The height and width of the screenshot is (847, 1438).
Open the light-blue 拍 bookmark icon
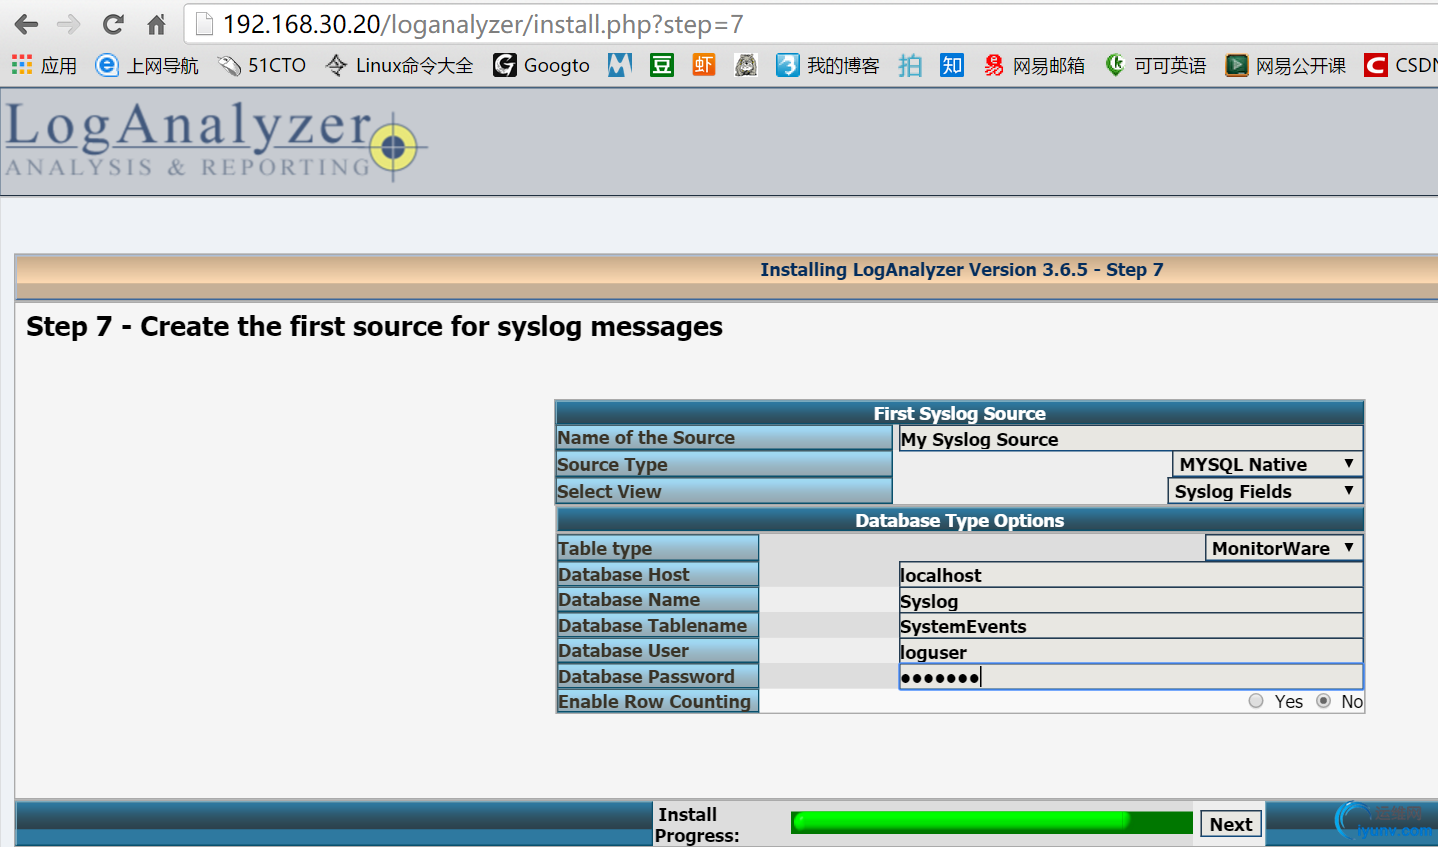point(910,66)
